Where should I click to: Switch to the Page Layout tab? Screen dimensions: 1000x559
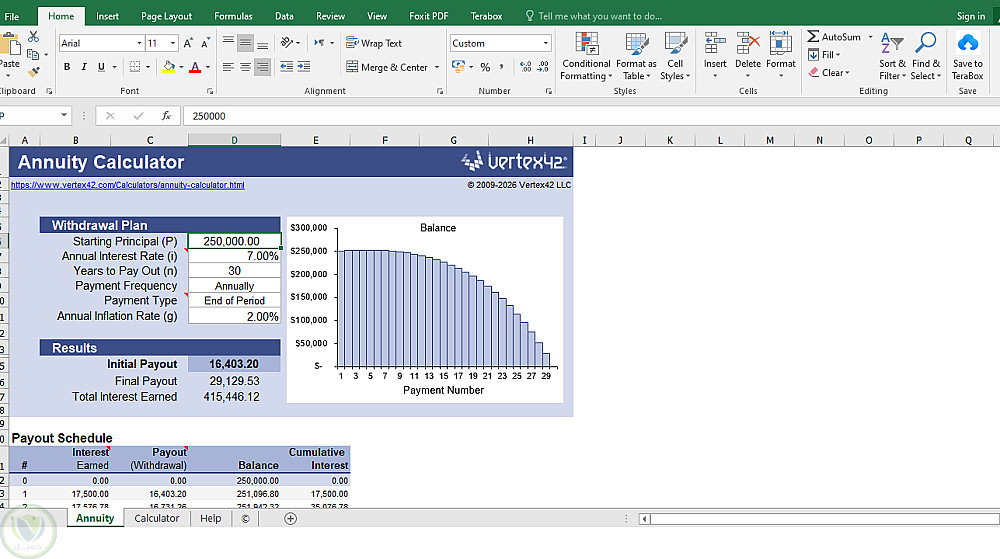tap(166, 16)
